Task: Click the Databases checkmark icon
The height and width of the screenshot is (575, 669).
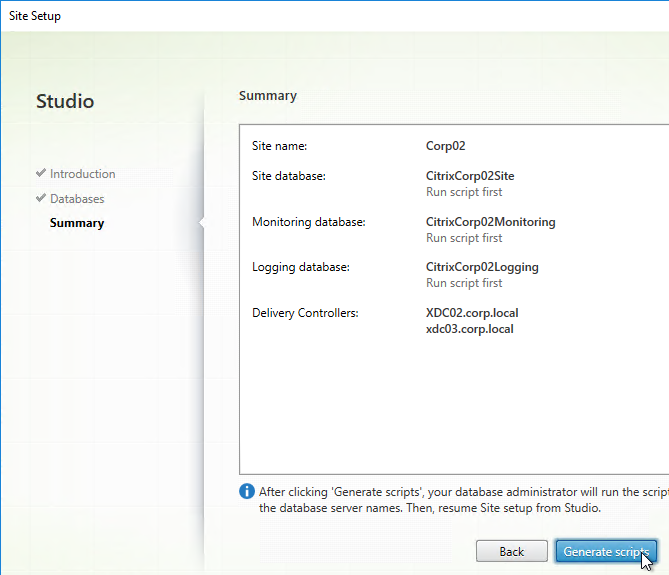Action: click(41, 198)
